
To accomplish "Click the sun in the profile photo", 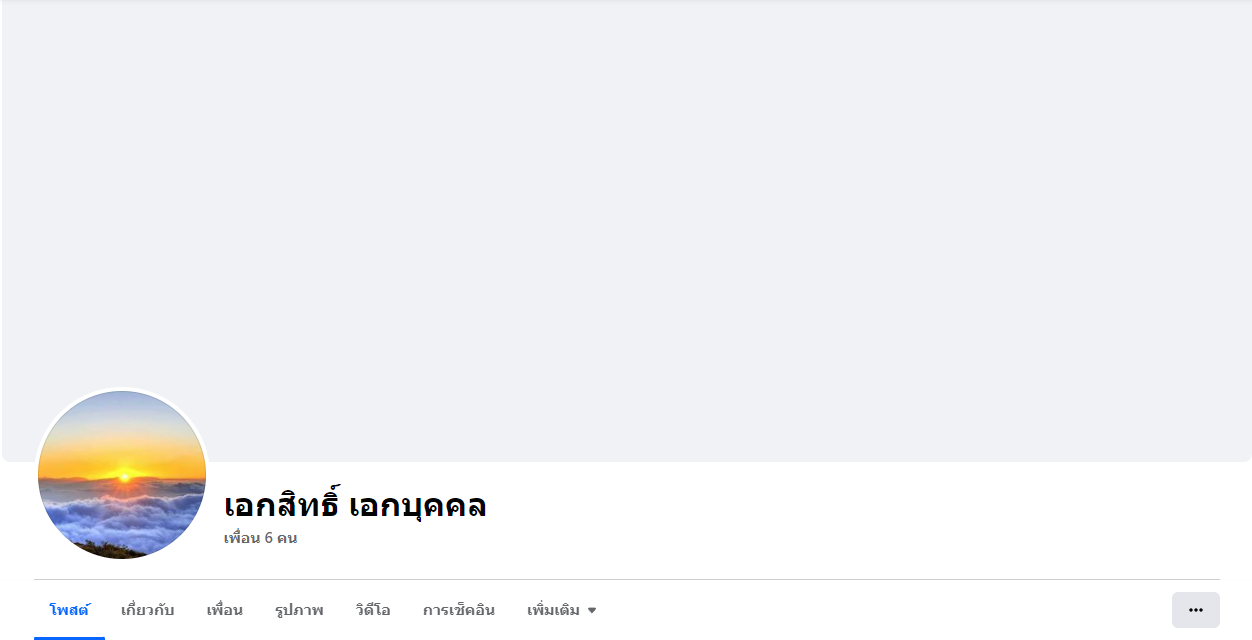I will (x=124, y=477).
